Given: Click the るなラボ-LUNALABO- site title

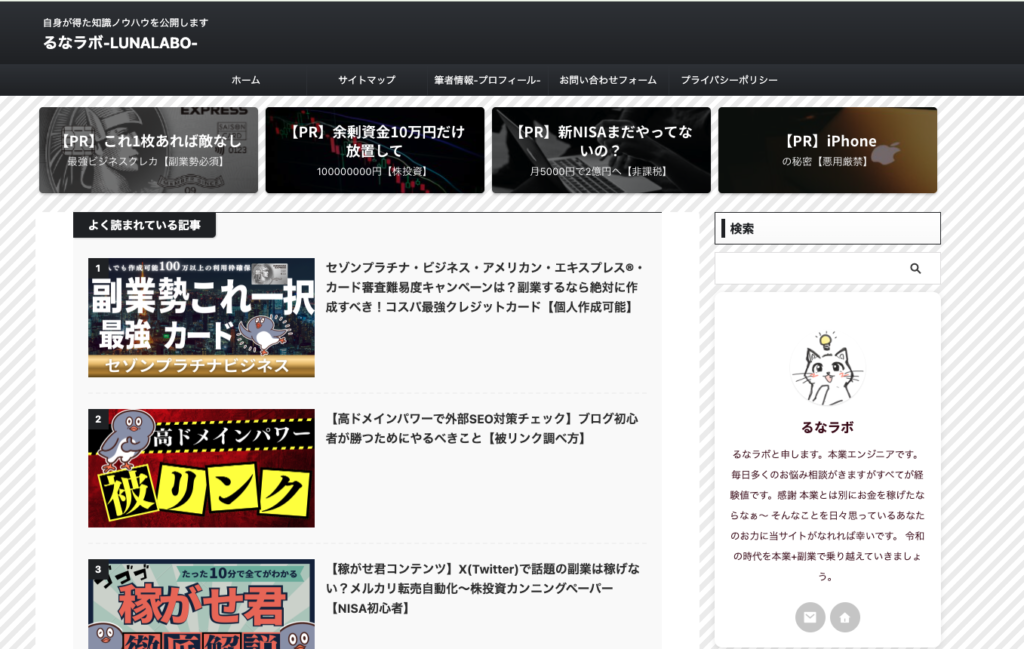Looking at the screenshot, I should click(x=120, y=43).
